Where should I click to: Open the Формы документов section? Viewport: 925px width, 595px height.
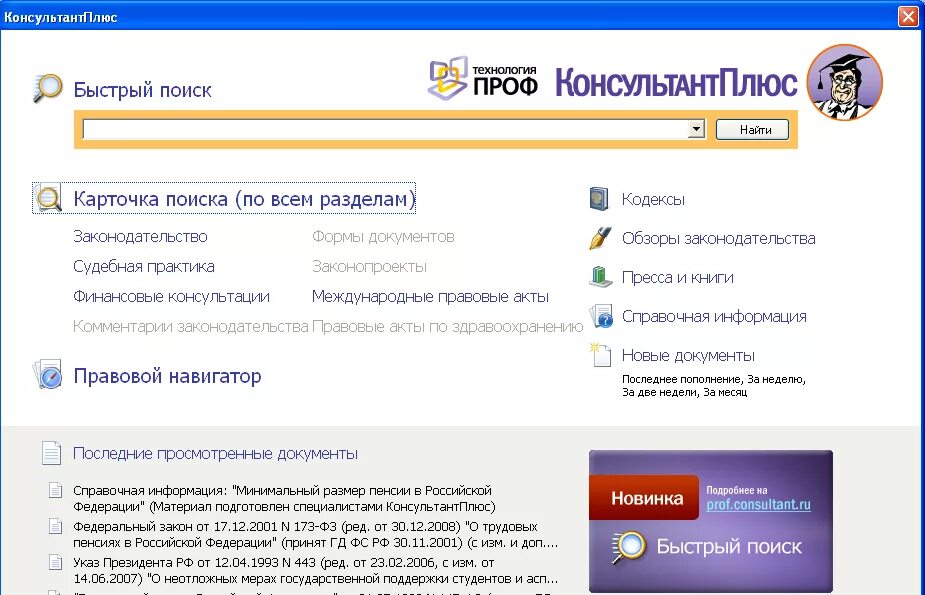pos(383,236)
